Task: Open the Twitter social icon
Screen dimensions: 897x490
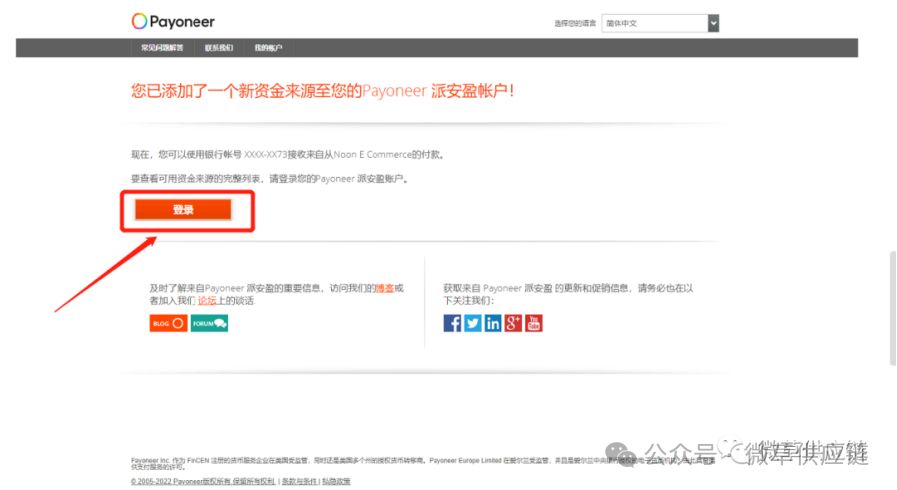Action: click(473, 323)
